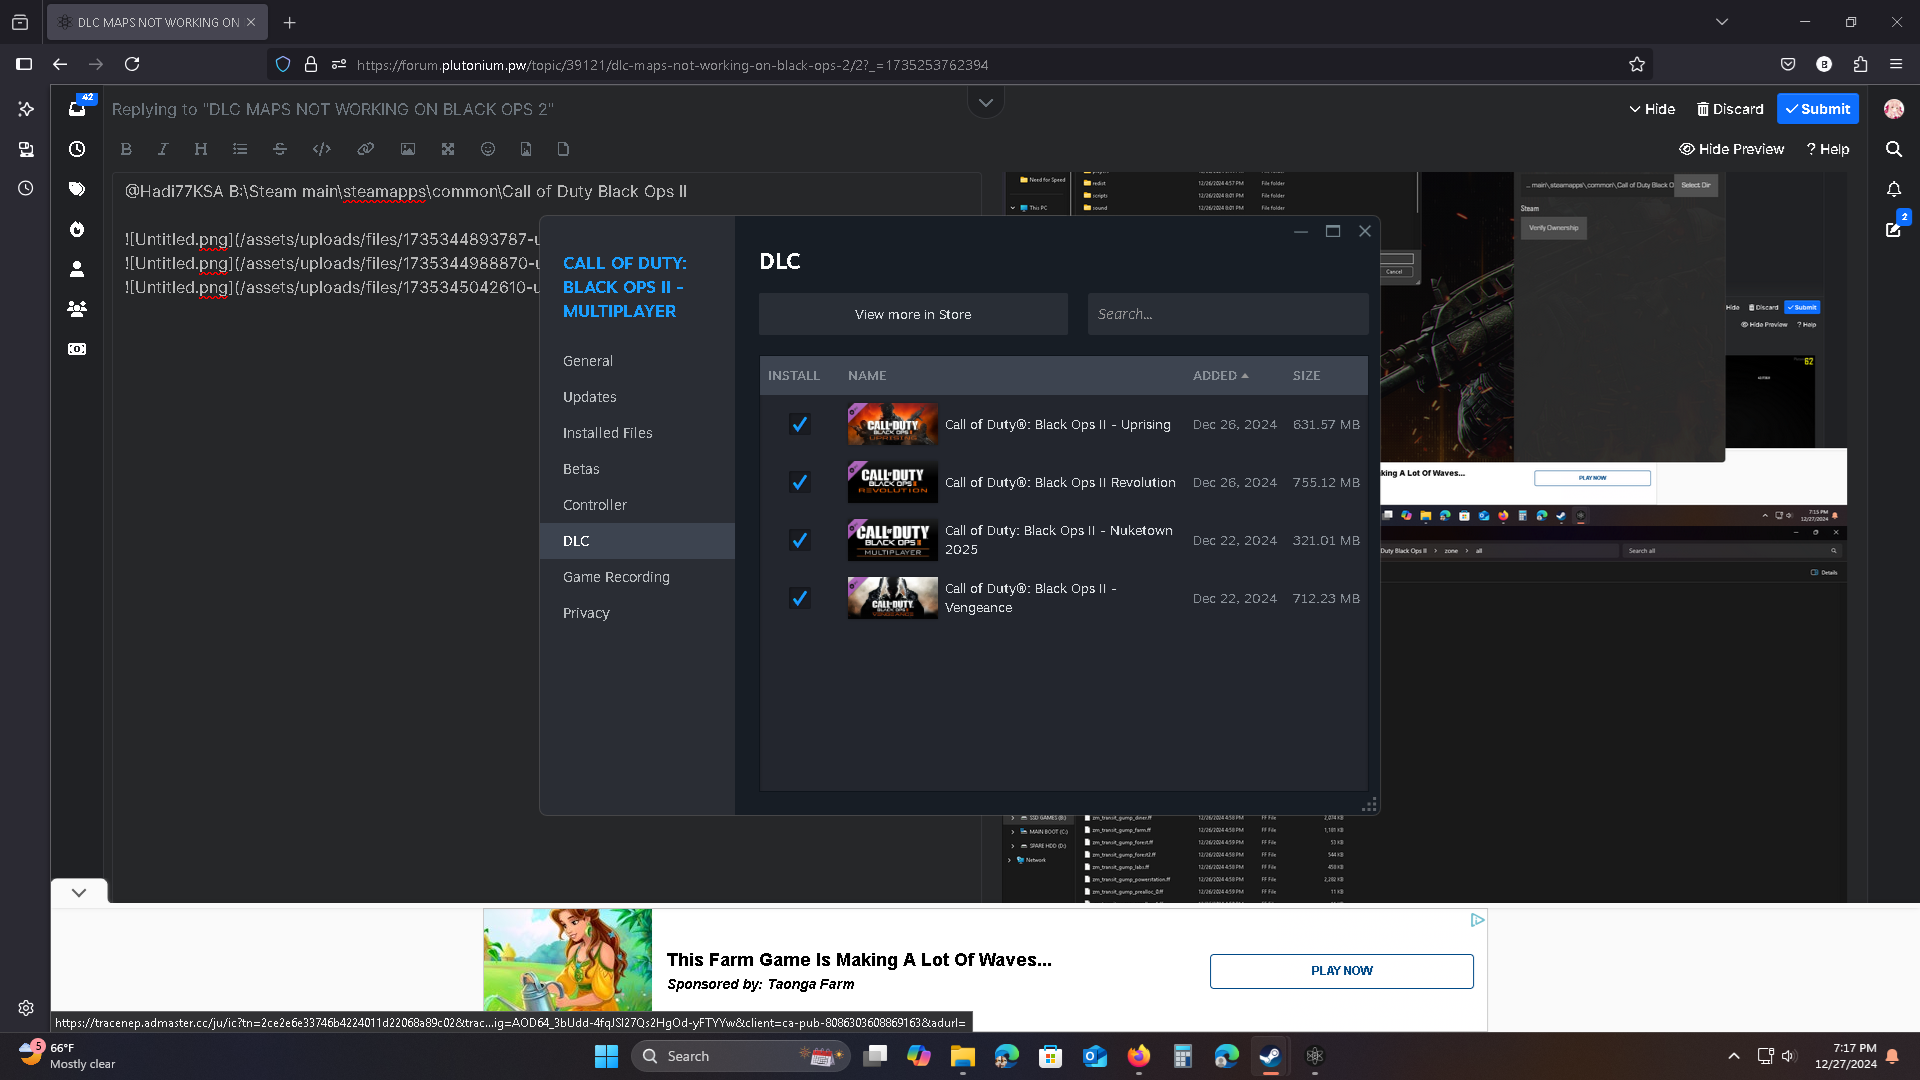Hide the composer using Hide chevron
The image size is (1920, 1080).
pyautogui.click(x=1652, y=109)
